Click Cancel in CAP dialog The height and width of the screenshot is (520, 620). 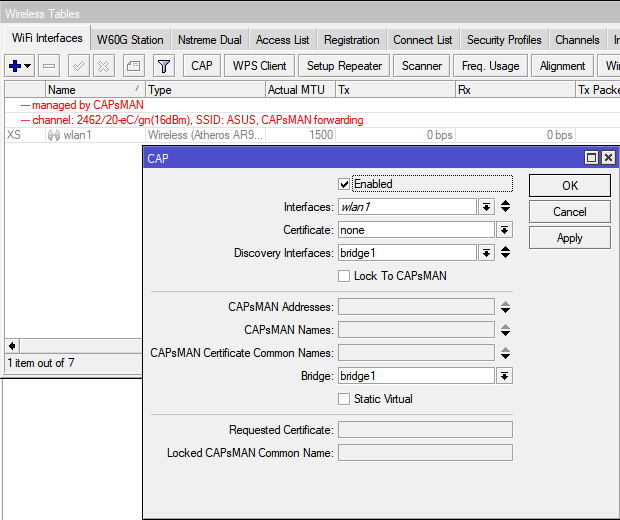[x=570, y=212]
